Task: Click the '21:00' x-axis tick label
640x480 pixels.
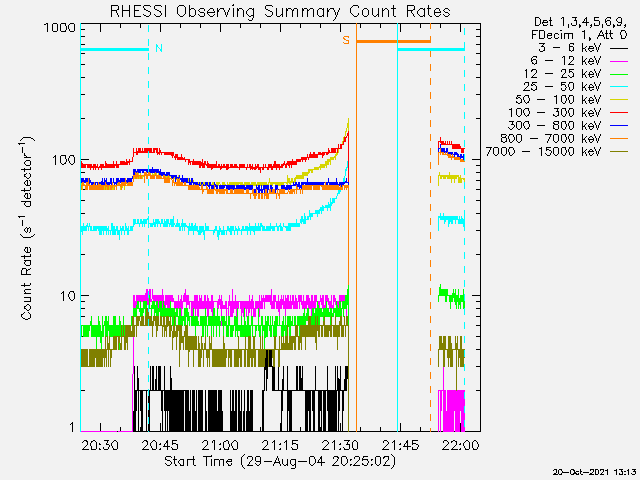Action: tap(220, 445)
